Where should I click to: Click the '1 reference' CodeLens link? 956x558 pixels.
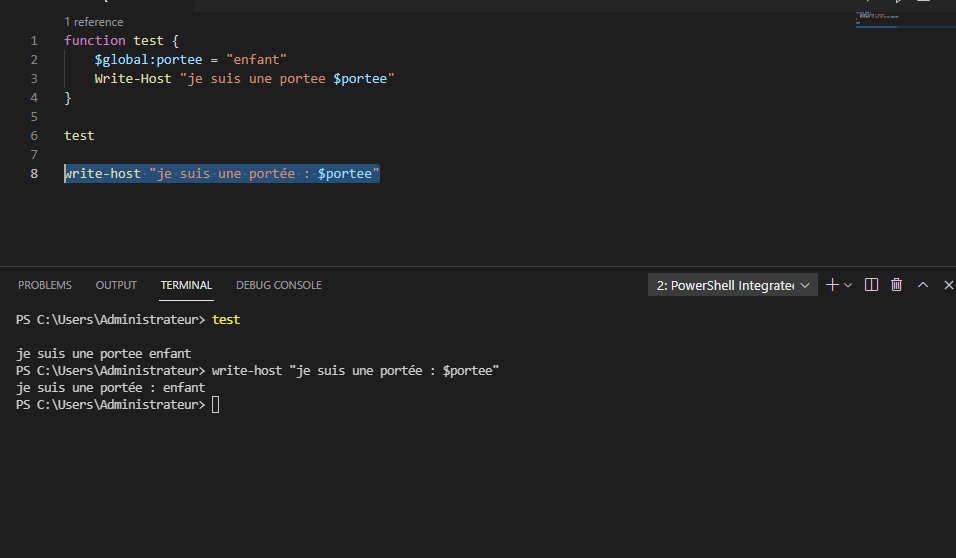[94, 22]
